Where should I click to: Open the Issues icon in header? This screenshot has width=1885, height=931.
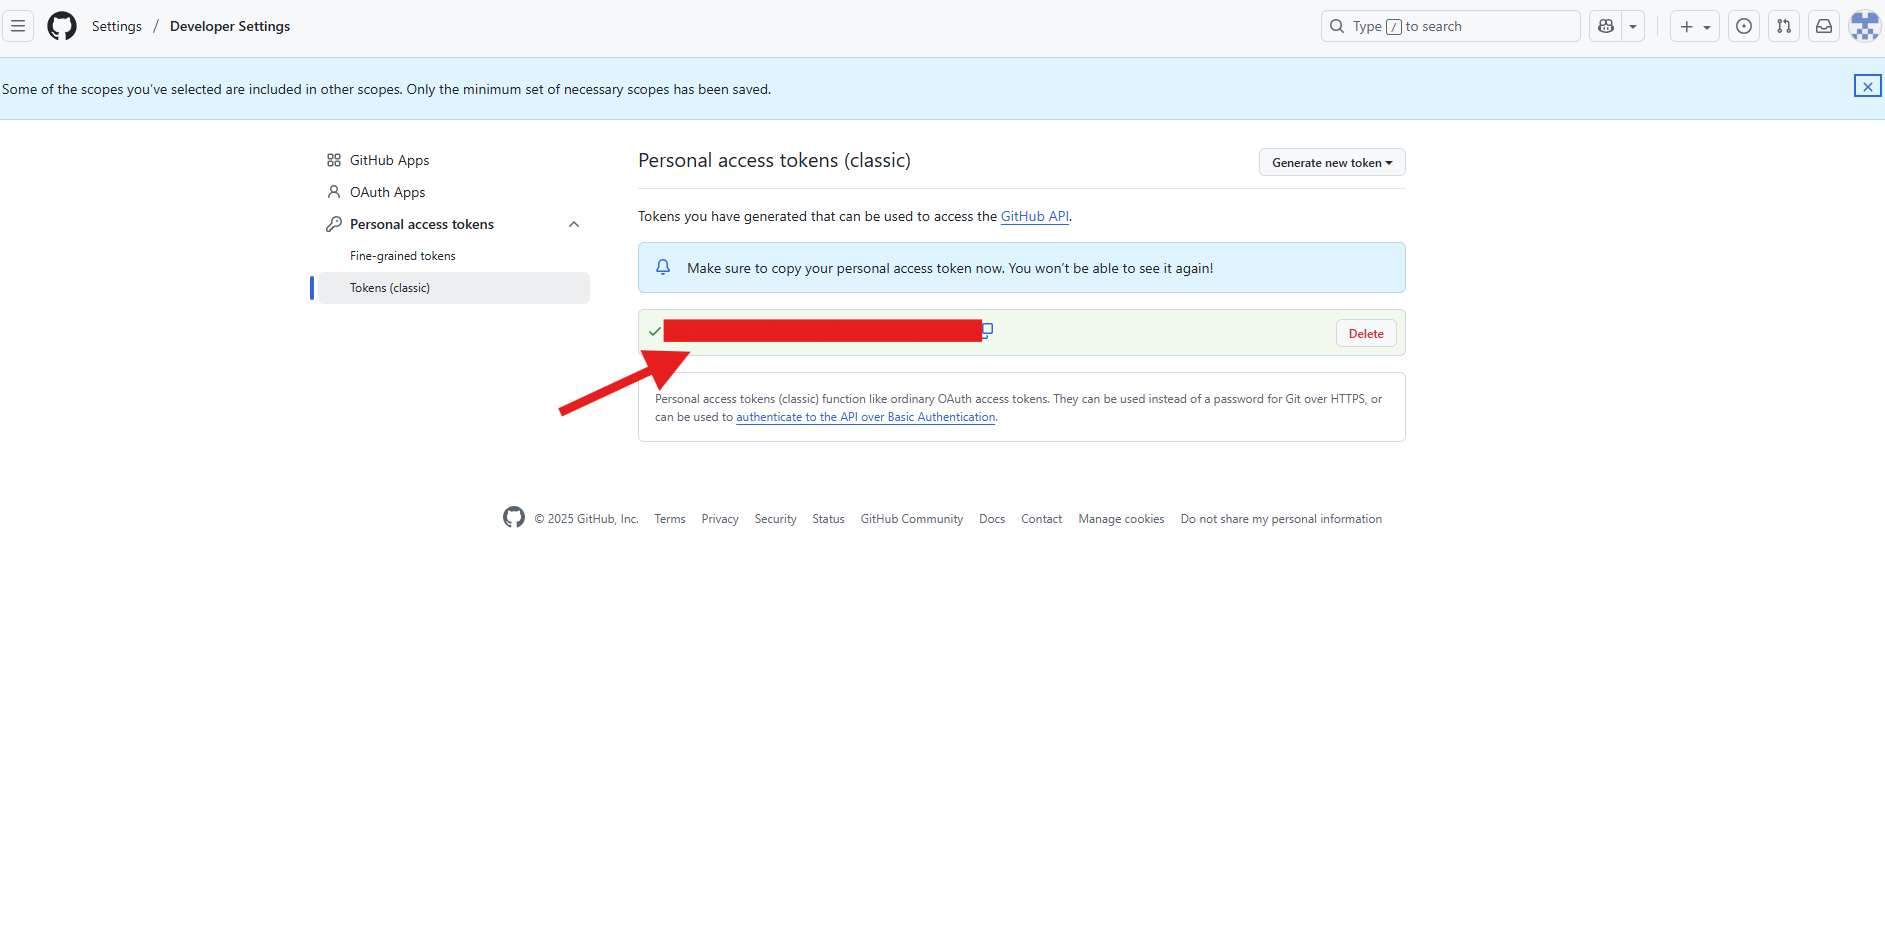click(x=1744, y=26)
